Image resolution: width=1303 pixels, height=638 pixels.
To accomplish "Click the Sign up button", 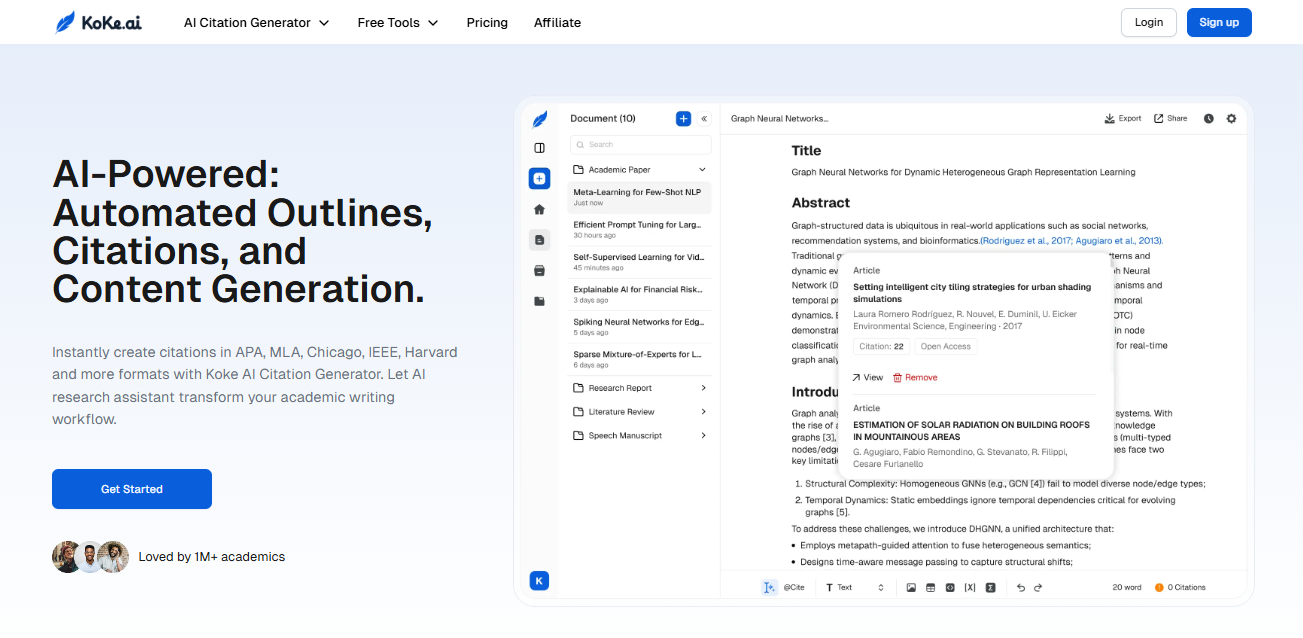I will [1219, 22].
